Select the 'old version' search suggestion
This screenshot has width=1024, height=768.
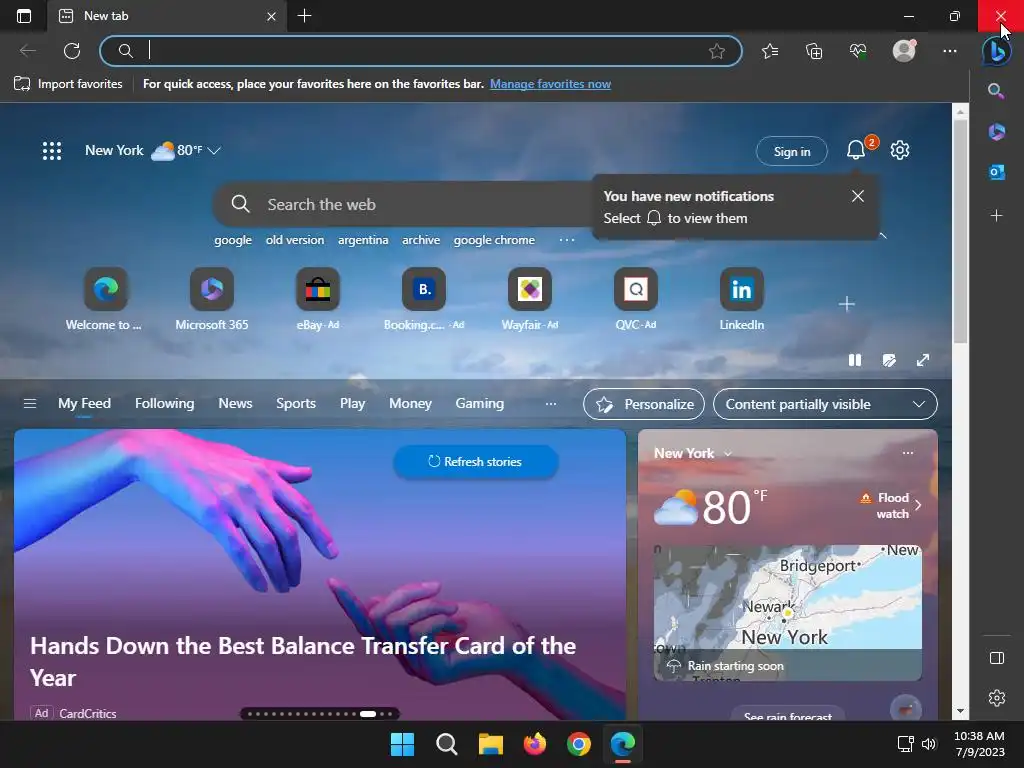[295, 240]
